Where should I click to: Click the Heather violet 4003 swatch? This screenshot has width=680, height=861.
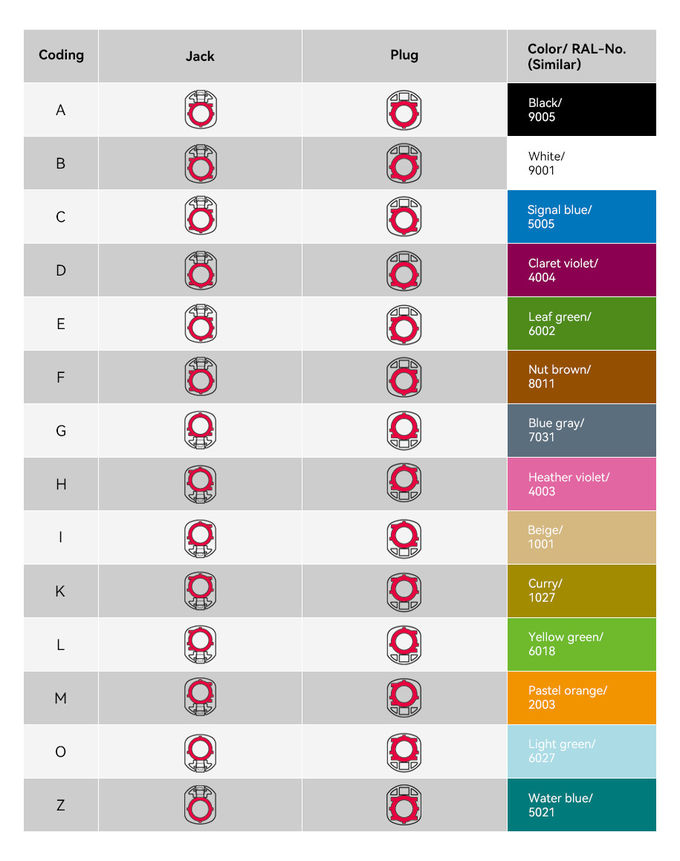coord(581,484)
